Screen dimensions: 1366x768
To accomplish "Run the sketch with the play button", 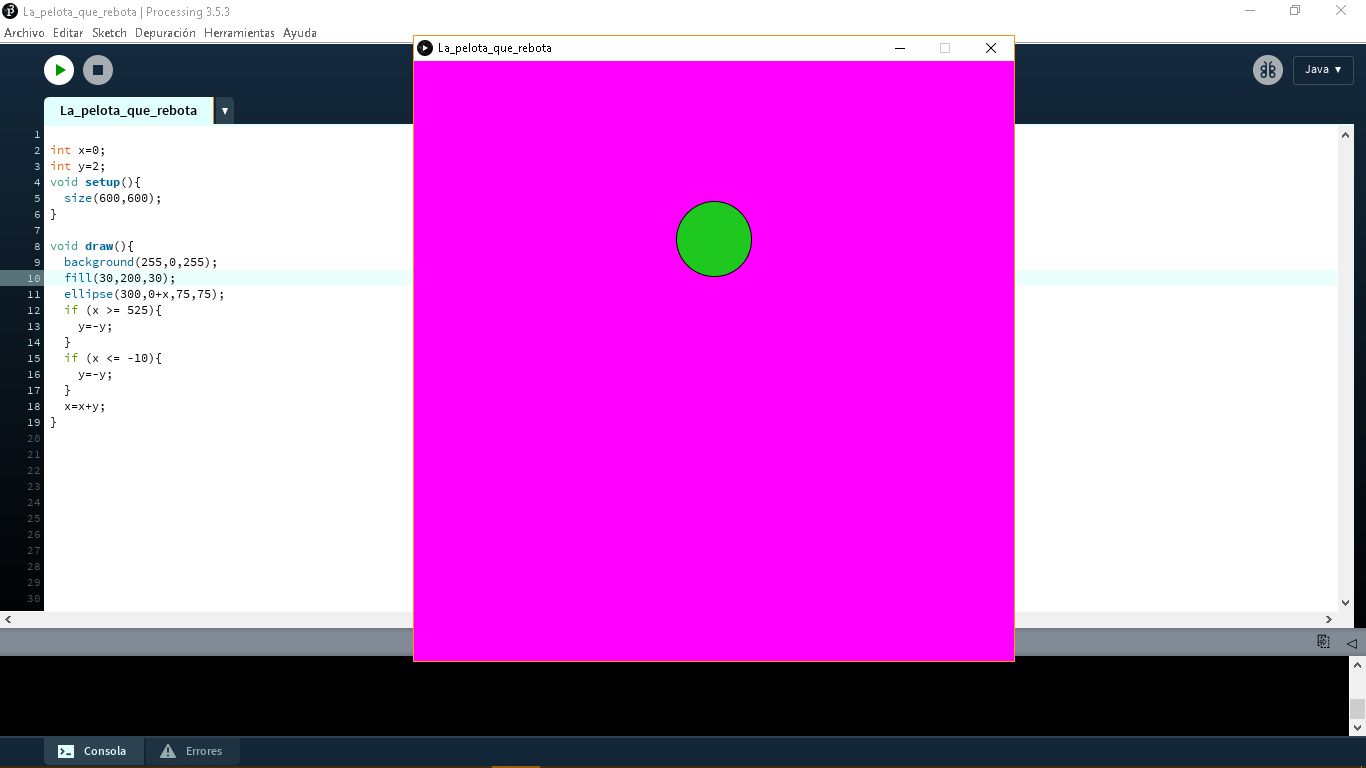I will [x=59, y=70].
